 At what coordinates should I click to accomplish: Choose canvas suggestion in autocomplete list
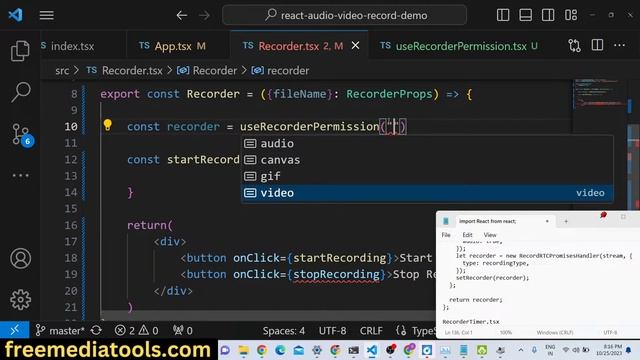[427, 160]
